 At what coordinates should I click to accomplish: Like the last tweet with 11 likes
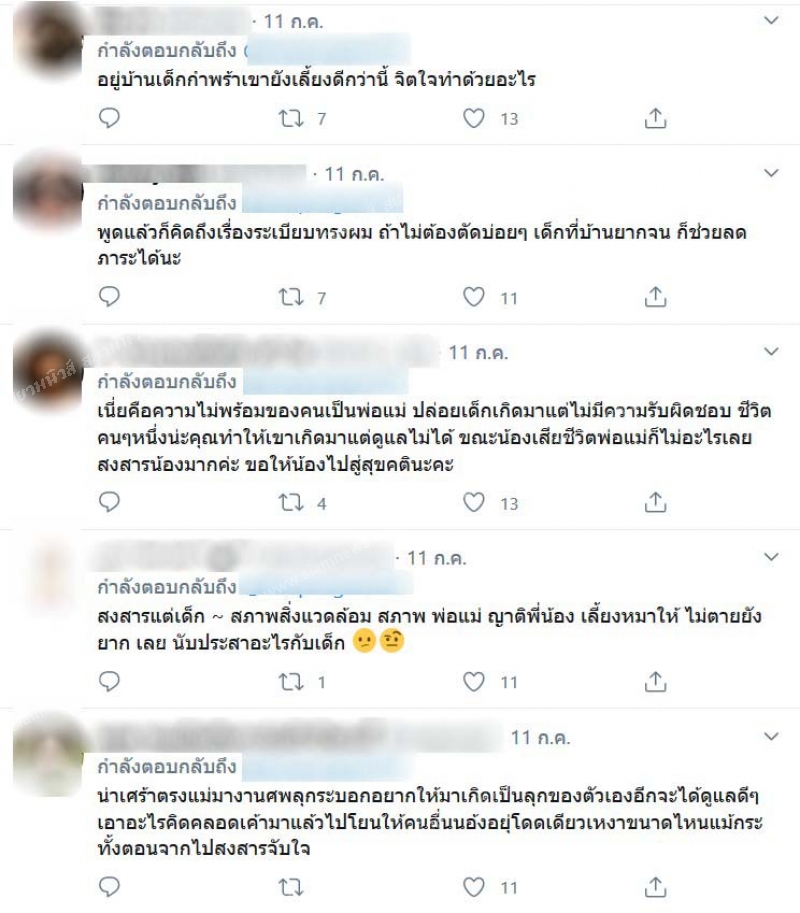473,887
